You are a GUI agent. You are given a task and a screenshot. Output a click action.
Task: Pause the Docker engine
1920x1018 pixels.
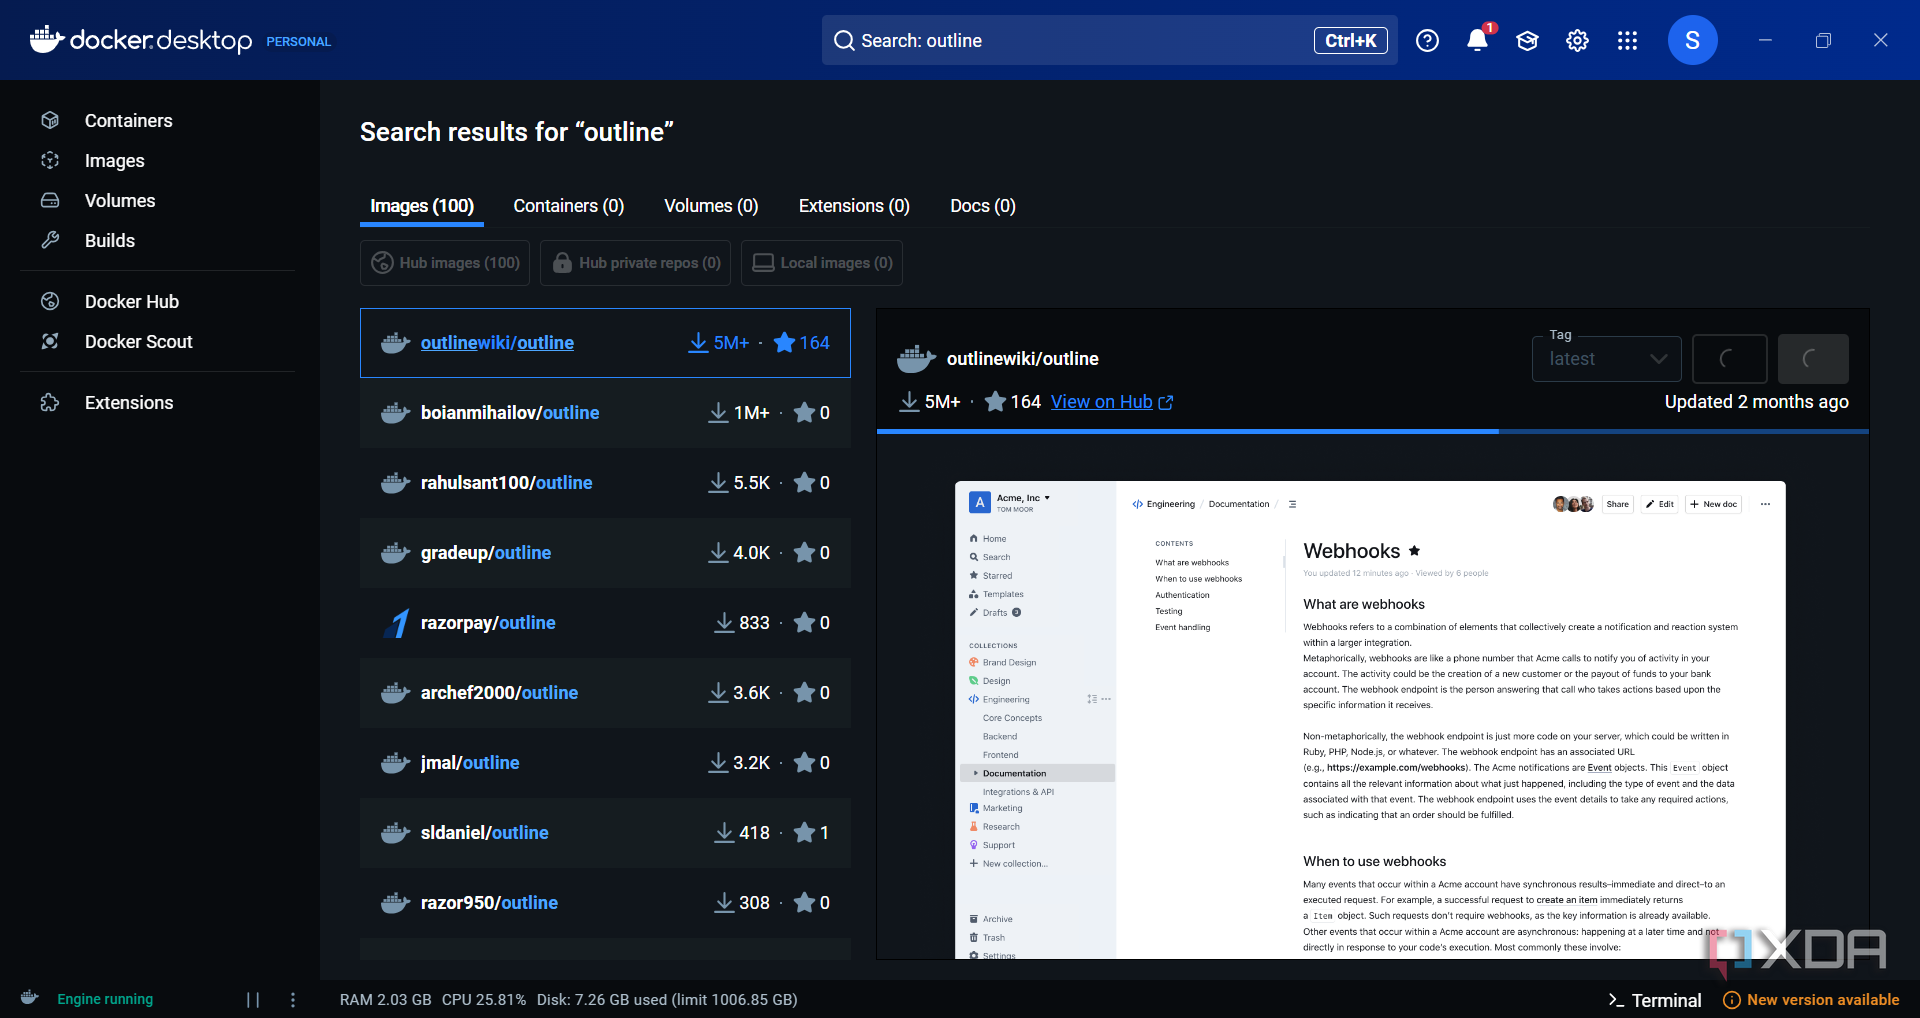[253, 999]
